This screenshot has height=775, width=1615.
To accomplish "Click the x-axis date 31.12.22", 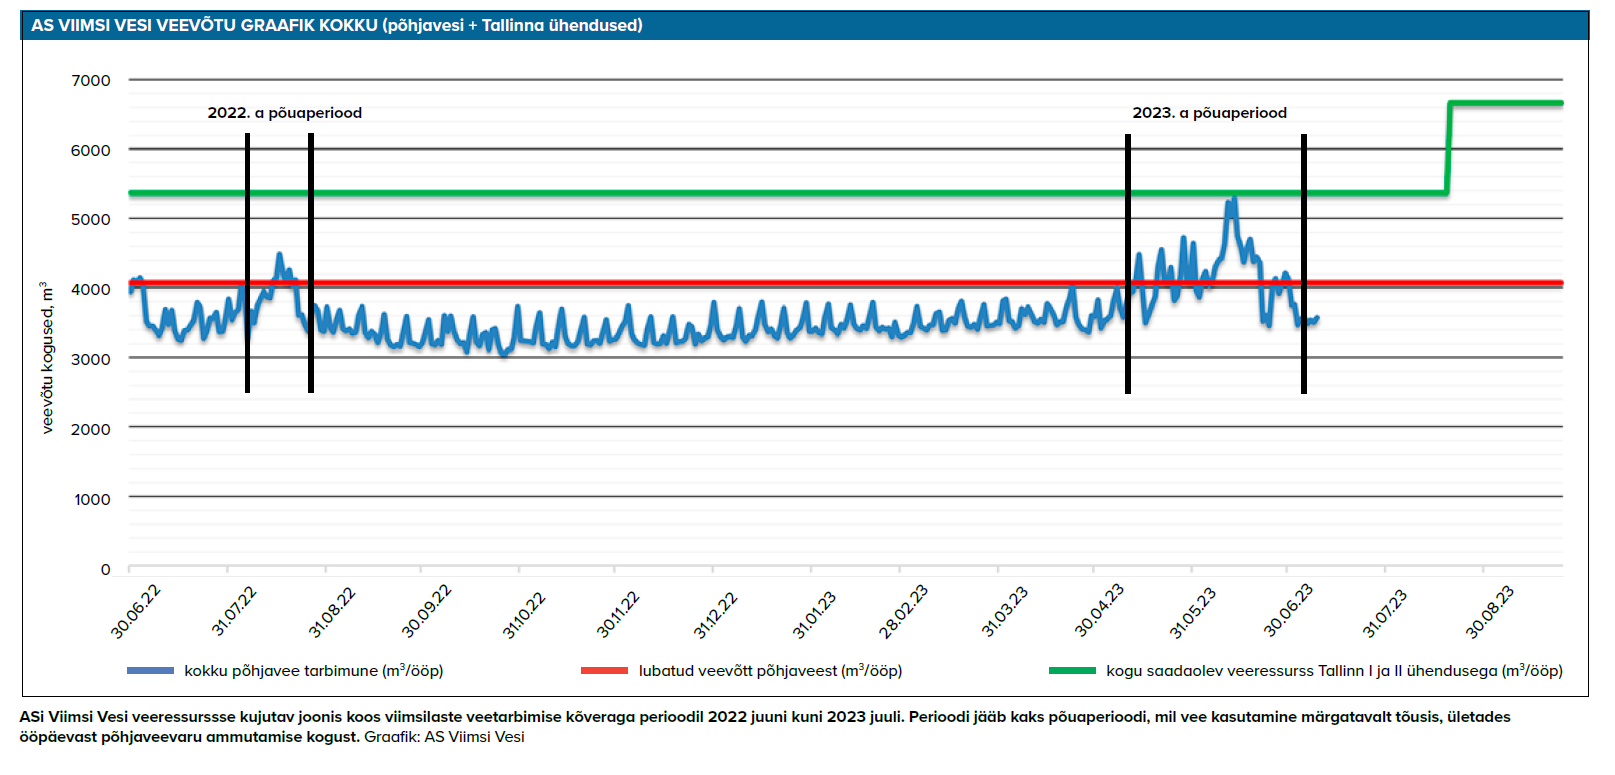I will click(716, 614).
